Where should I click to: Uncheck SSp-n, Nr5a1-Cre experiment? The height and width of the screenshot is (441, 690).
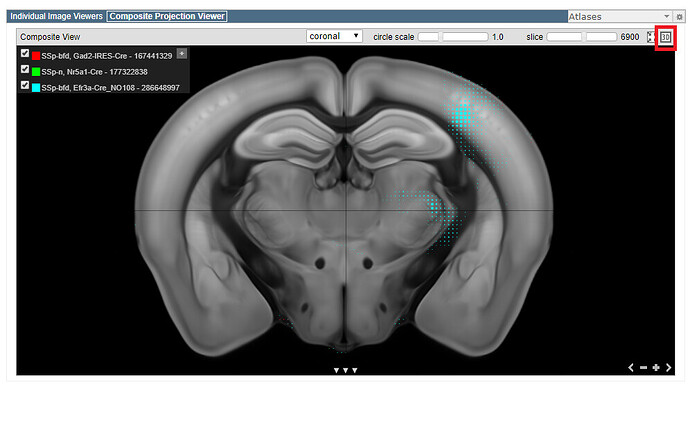(25, 70)
